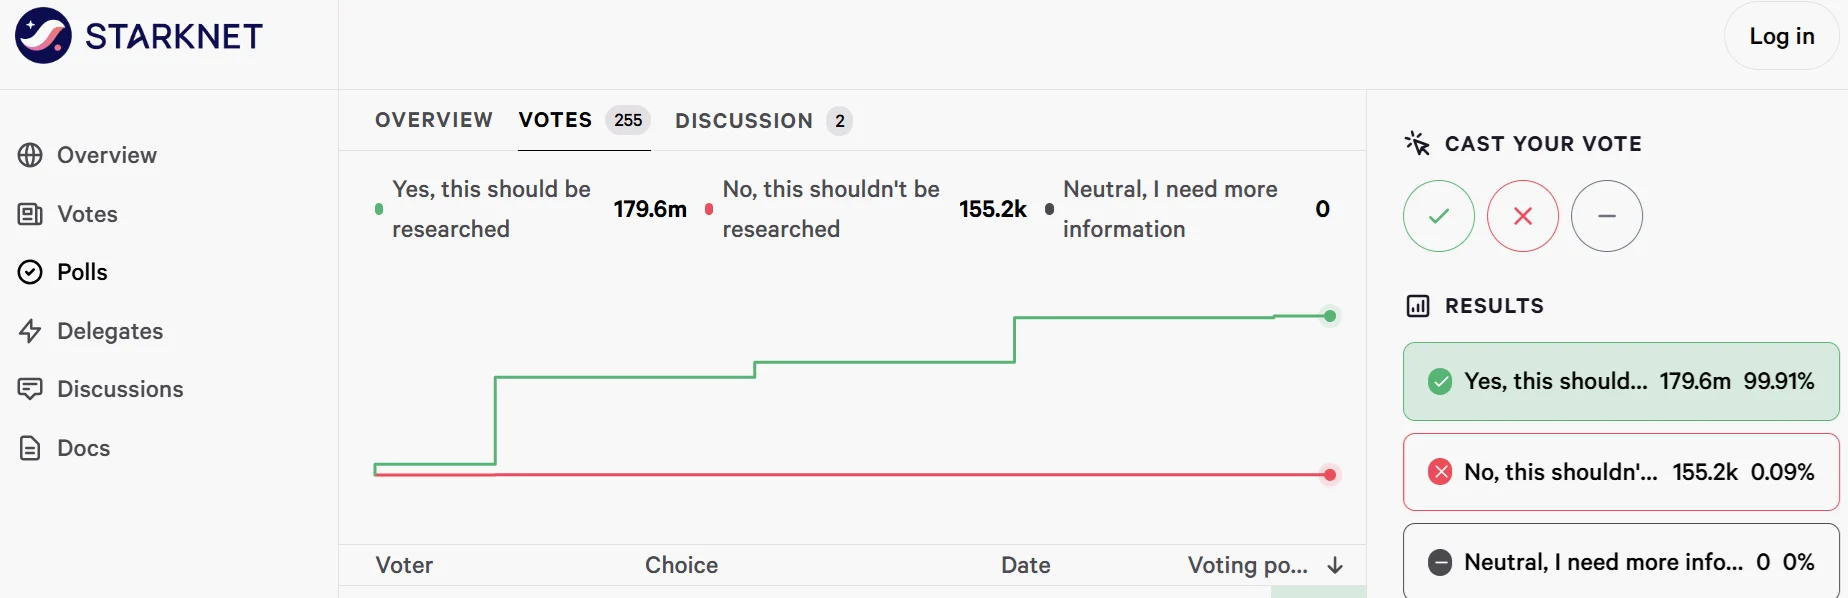The height and width of the screenshot is (598, 1848).
Task: Click the Neutral result row
Action: [x=1621, y=561]
